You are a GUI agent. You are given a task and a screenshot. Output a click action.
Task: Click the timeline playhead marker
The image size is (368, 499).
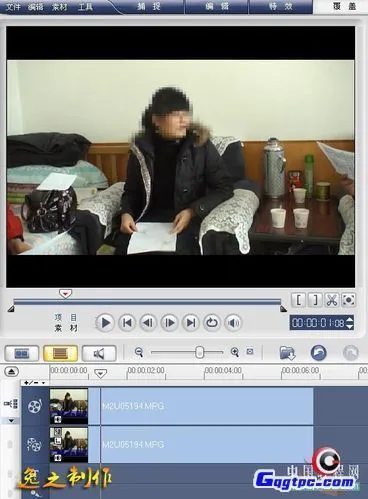(100, 374)
